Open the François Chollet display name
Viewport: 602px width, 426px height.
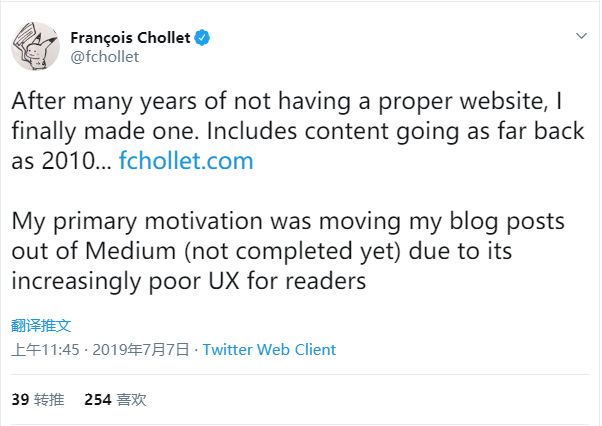pos(130,38)
